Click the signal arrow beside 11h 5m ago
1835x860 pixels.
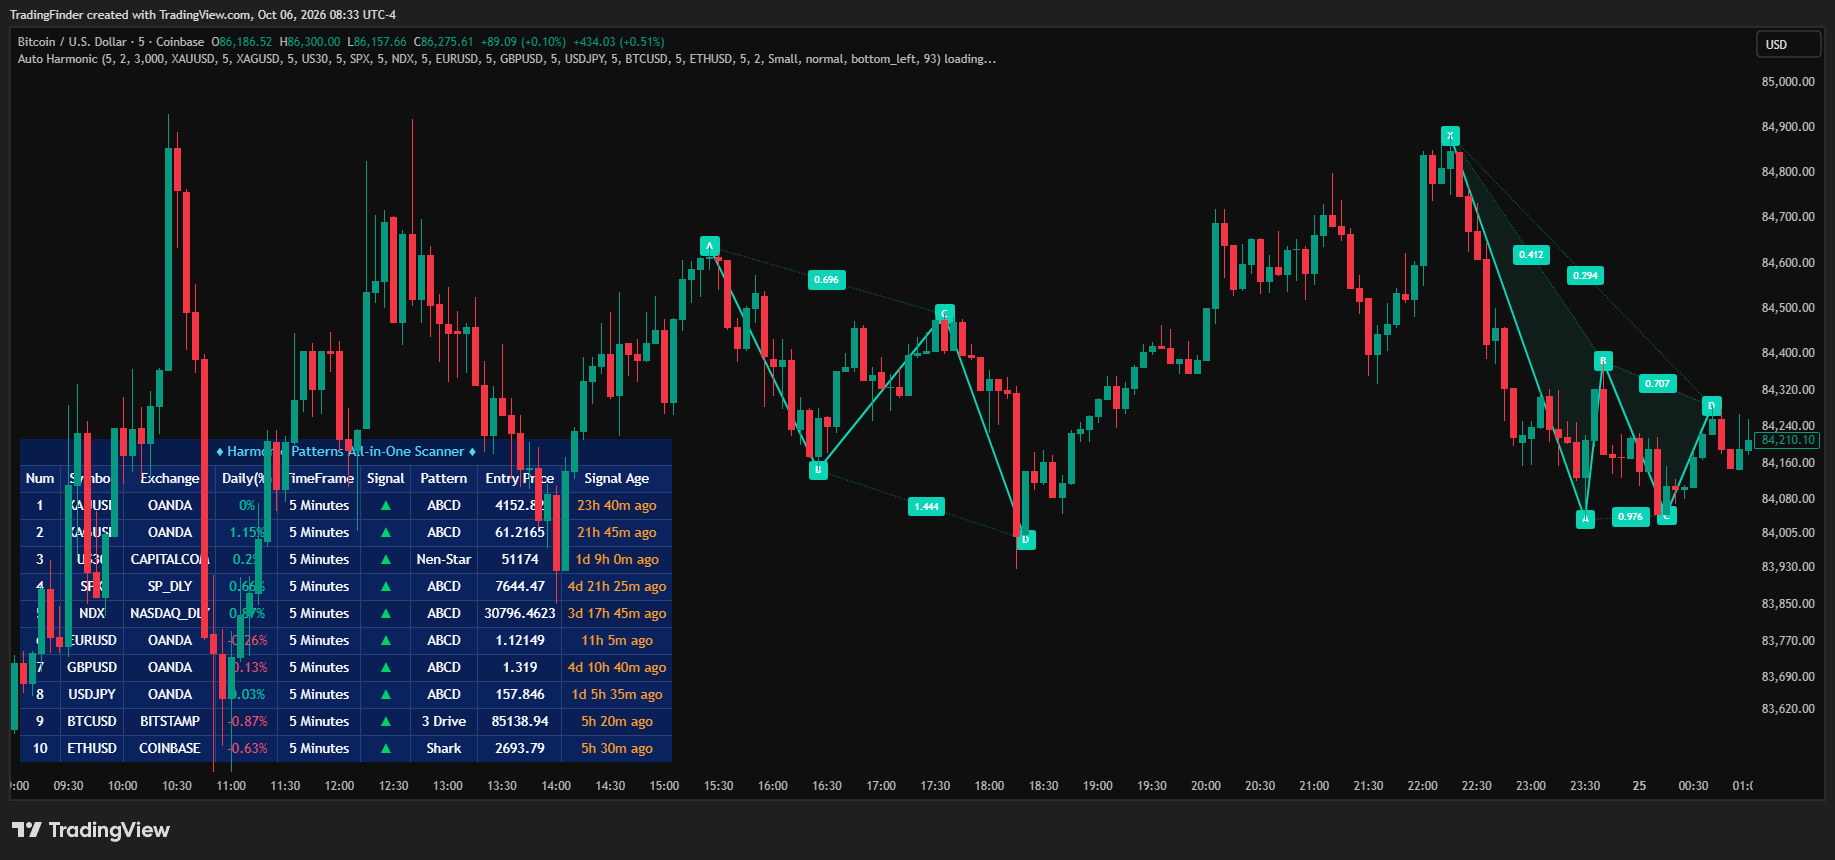click(385, 641)
